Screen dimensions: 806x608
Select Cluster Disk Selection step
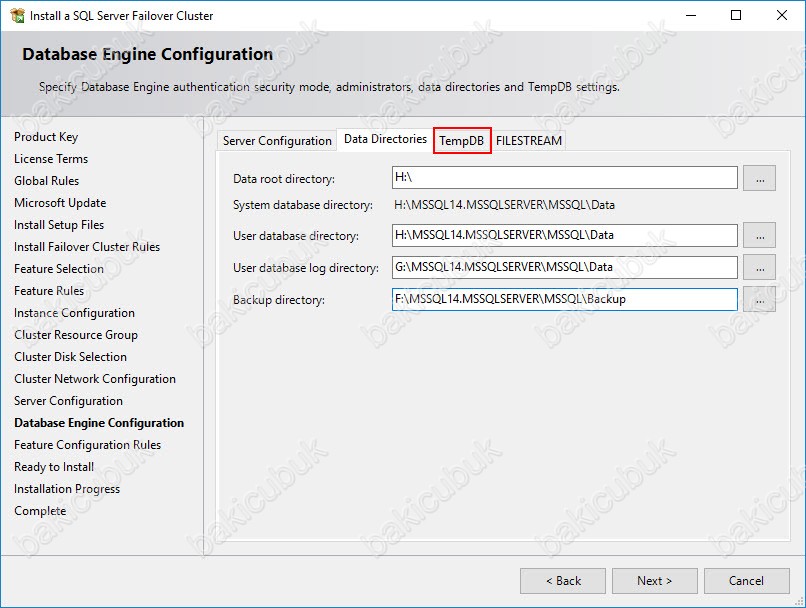(70, 357)
